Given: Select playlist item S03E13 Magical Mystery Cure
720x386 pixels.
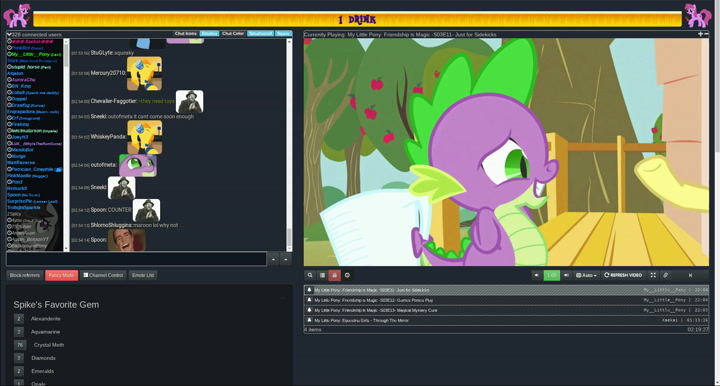Looking at the screenshot, I should coord(506,310).
